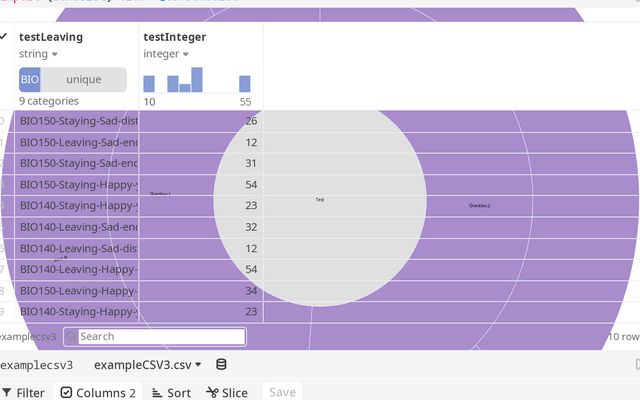Open the integer type dropdown for testInteger

pyautogui.click(x=185, y=54)
